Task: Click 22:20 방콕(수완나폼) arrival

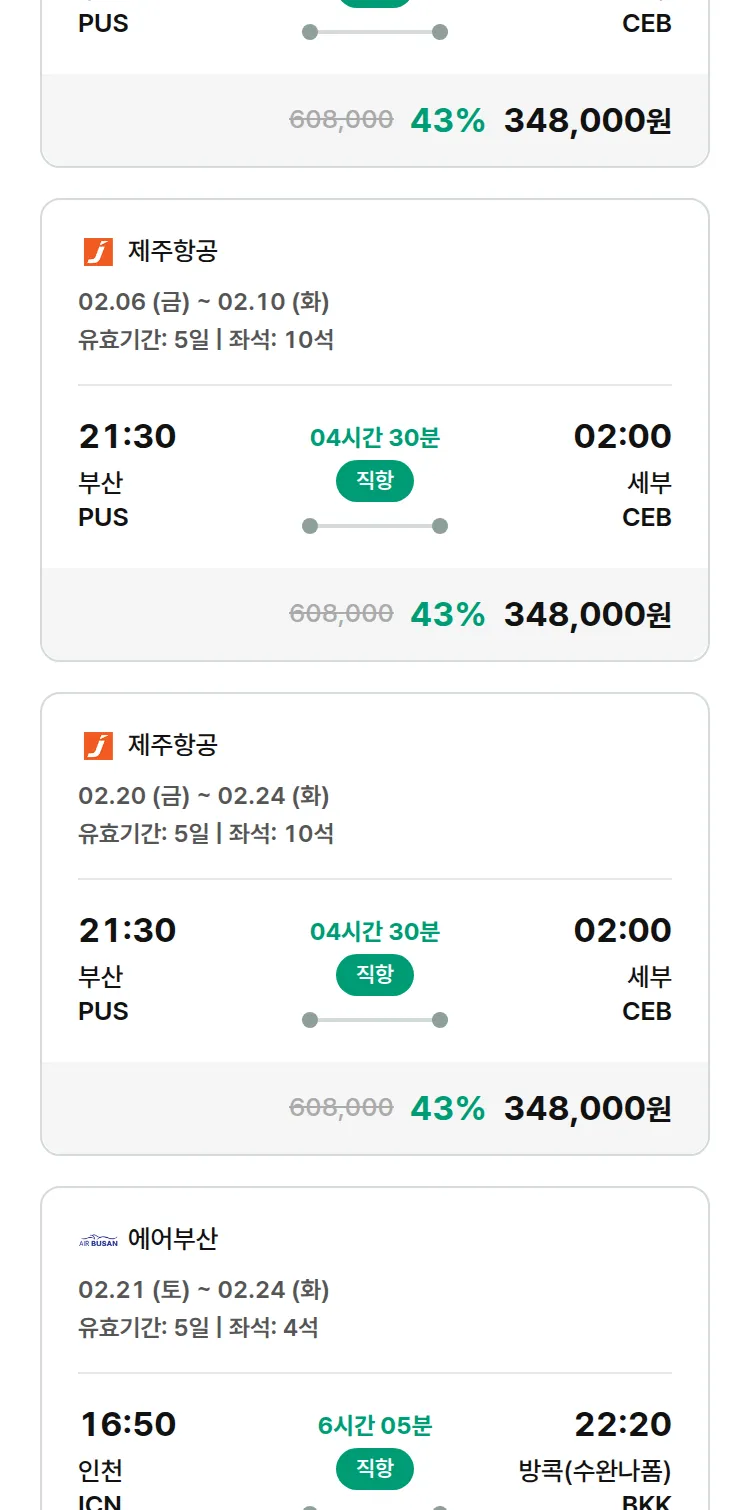Action: point(622,1424)
